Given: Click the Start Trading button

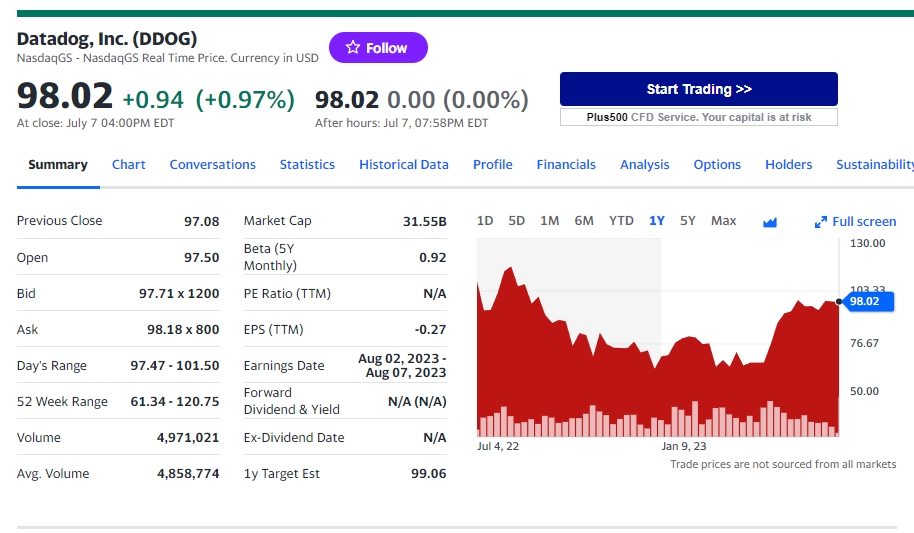Looking at the screenshot, I should (x=699, y=89).
